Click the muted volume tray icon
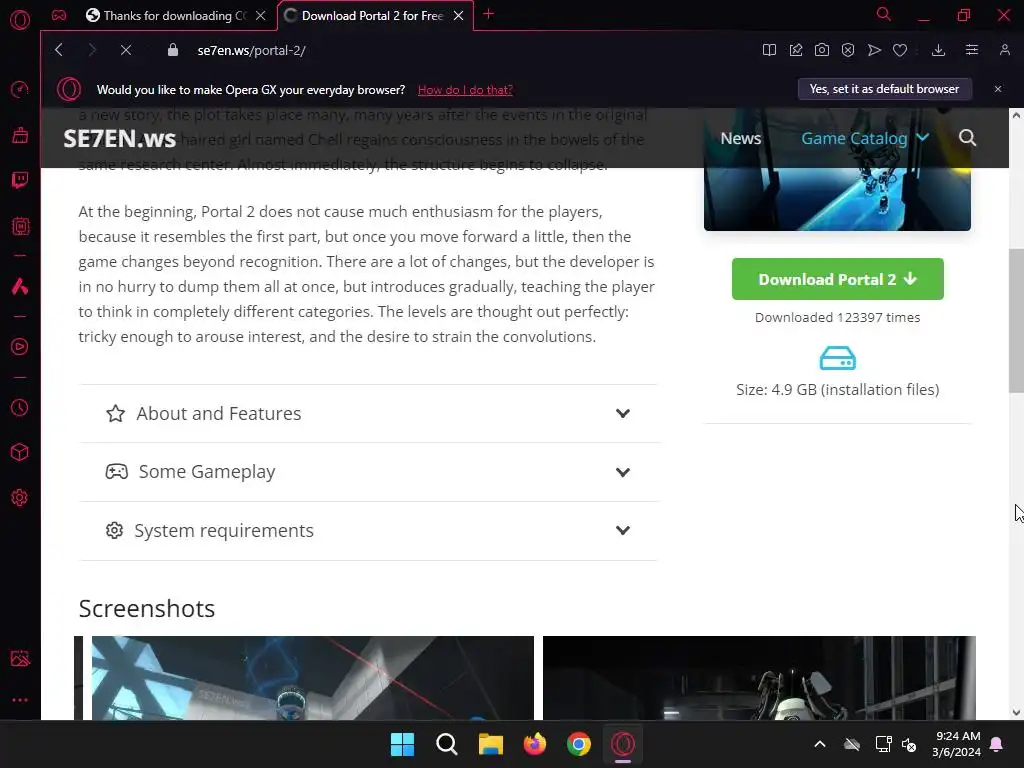 tap(908, 744)
